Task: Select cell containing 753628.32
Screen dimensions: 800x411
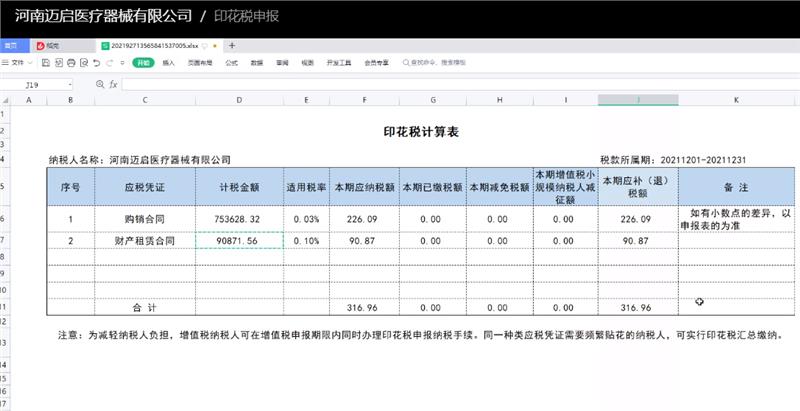Action: click(238, 219)
